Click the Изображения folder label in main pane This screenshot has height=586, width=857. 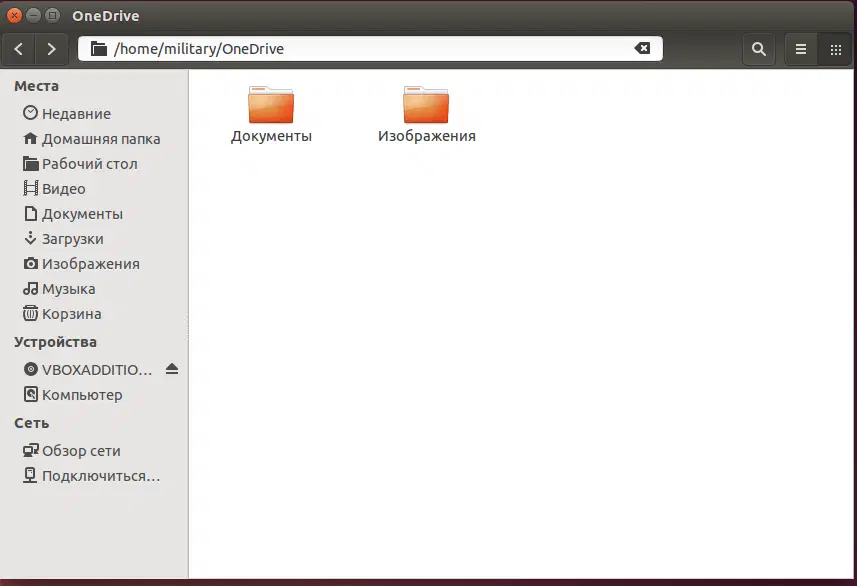pos(427,136)
